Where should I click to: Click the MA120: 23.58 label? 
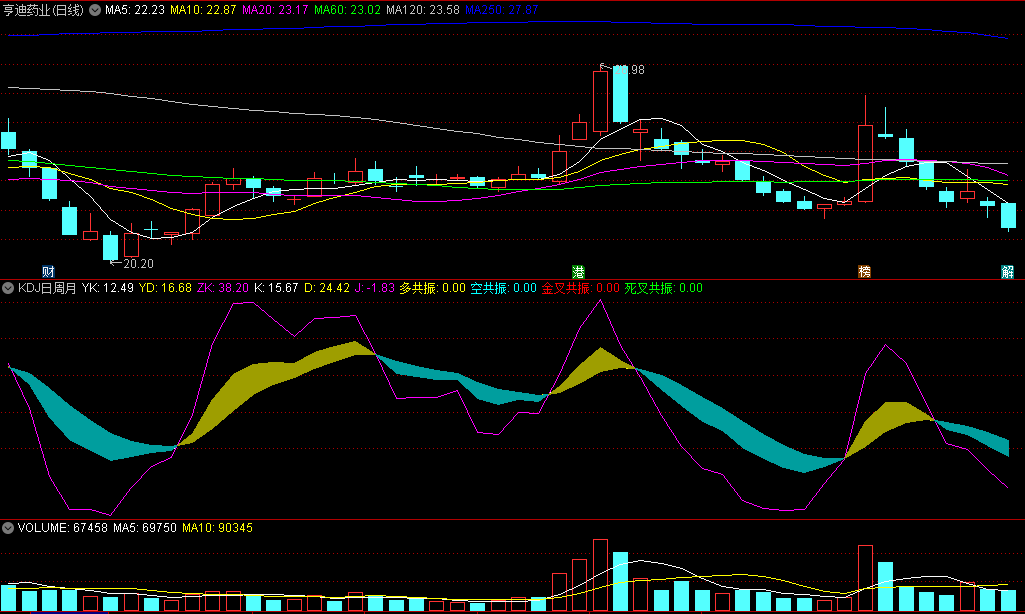pyautogui.click(x=422, y=10)
